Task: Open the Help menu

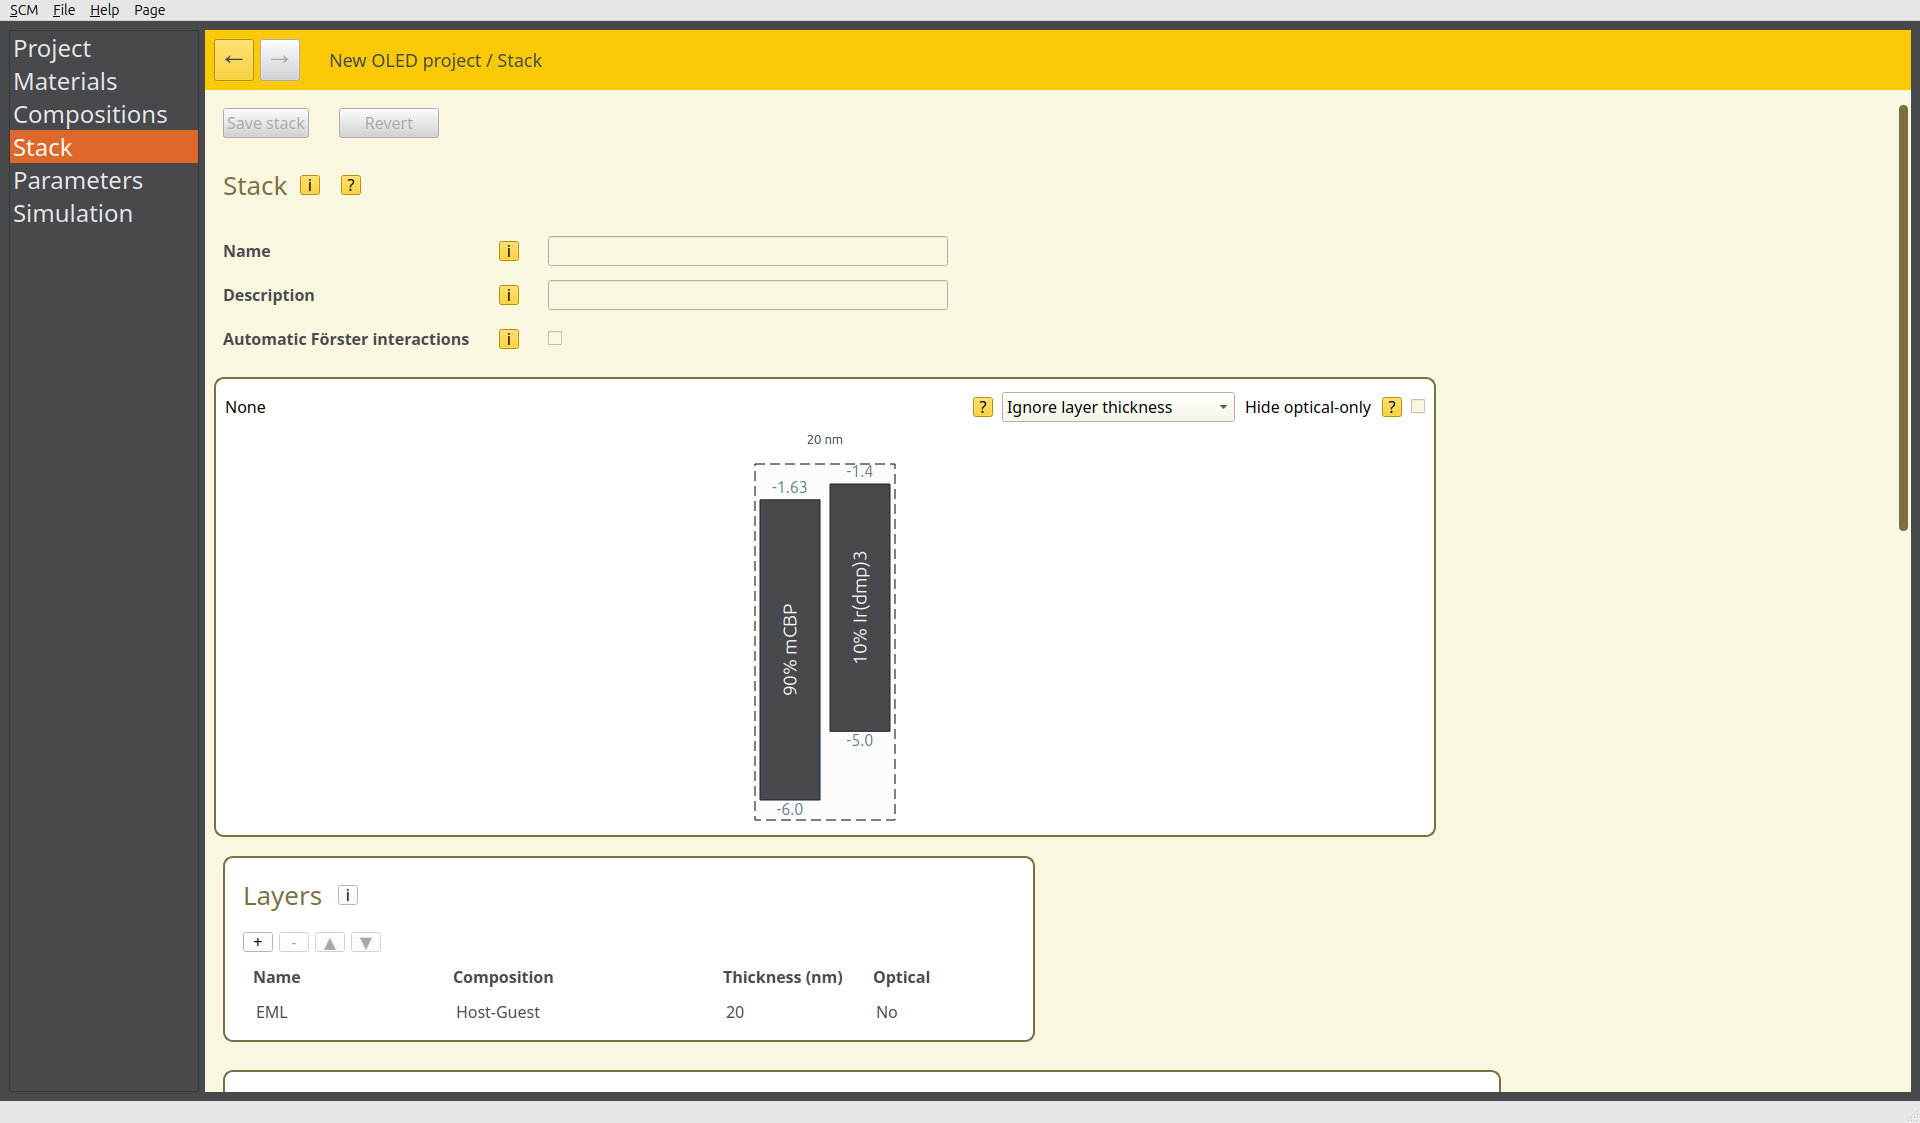Action: point(104,10)
